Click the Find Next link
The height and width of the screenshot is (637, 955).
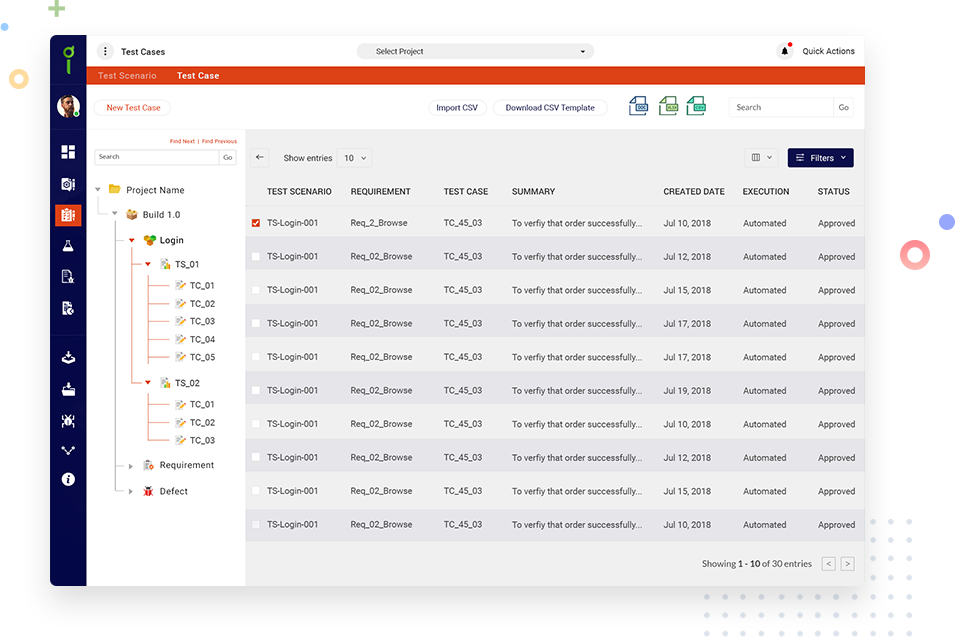182,141
